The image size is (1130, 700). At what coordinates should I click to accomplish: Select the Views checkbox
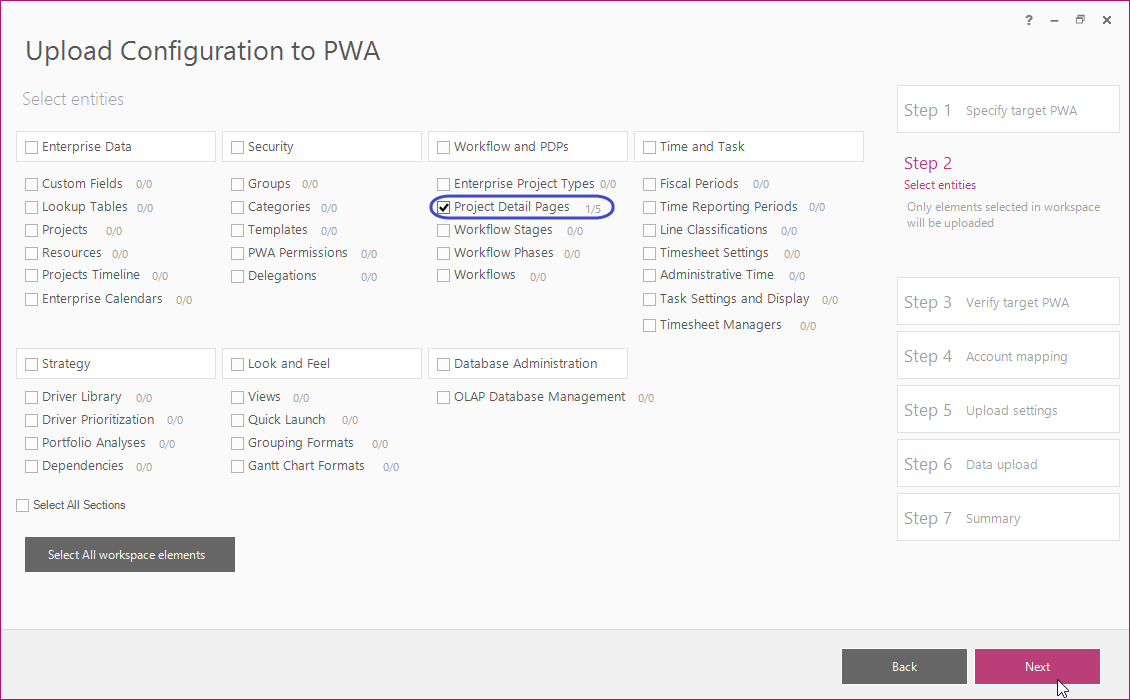coord(238,397)
